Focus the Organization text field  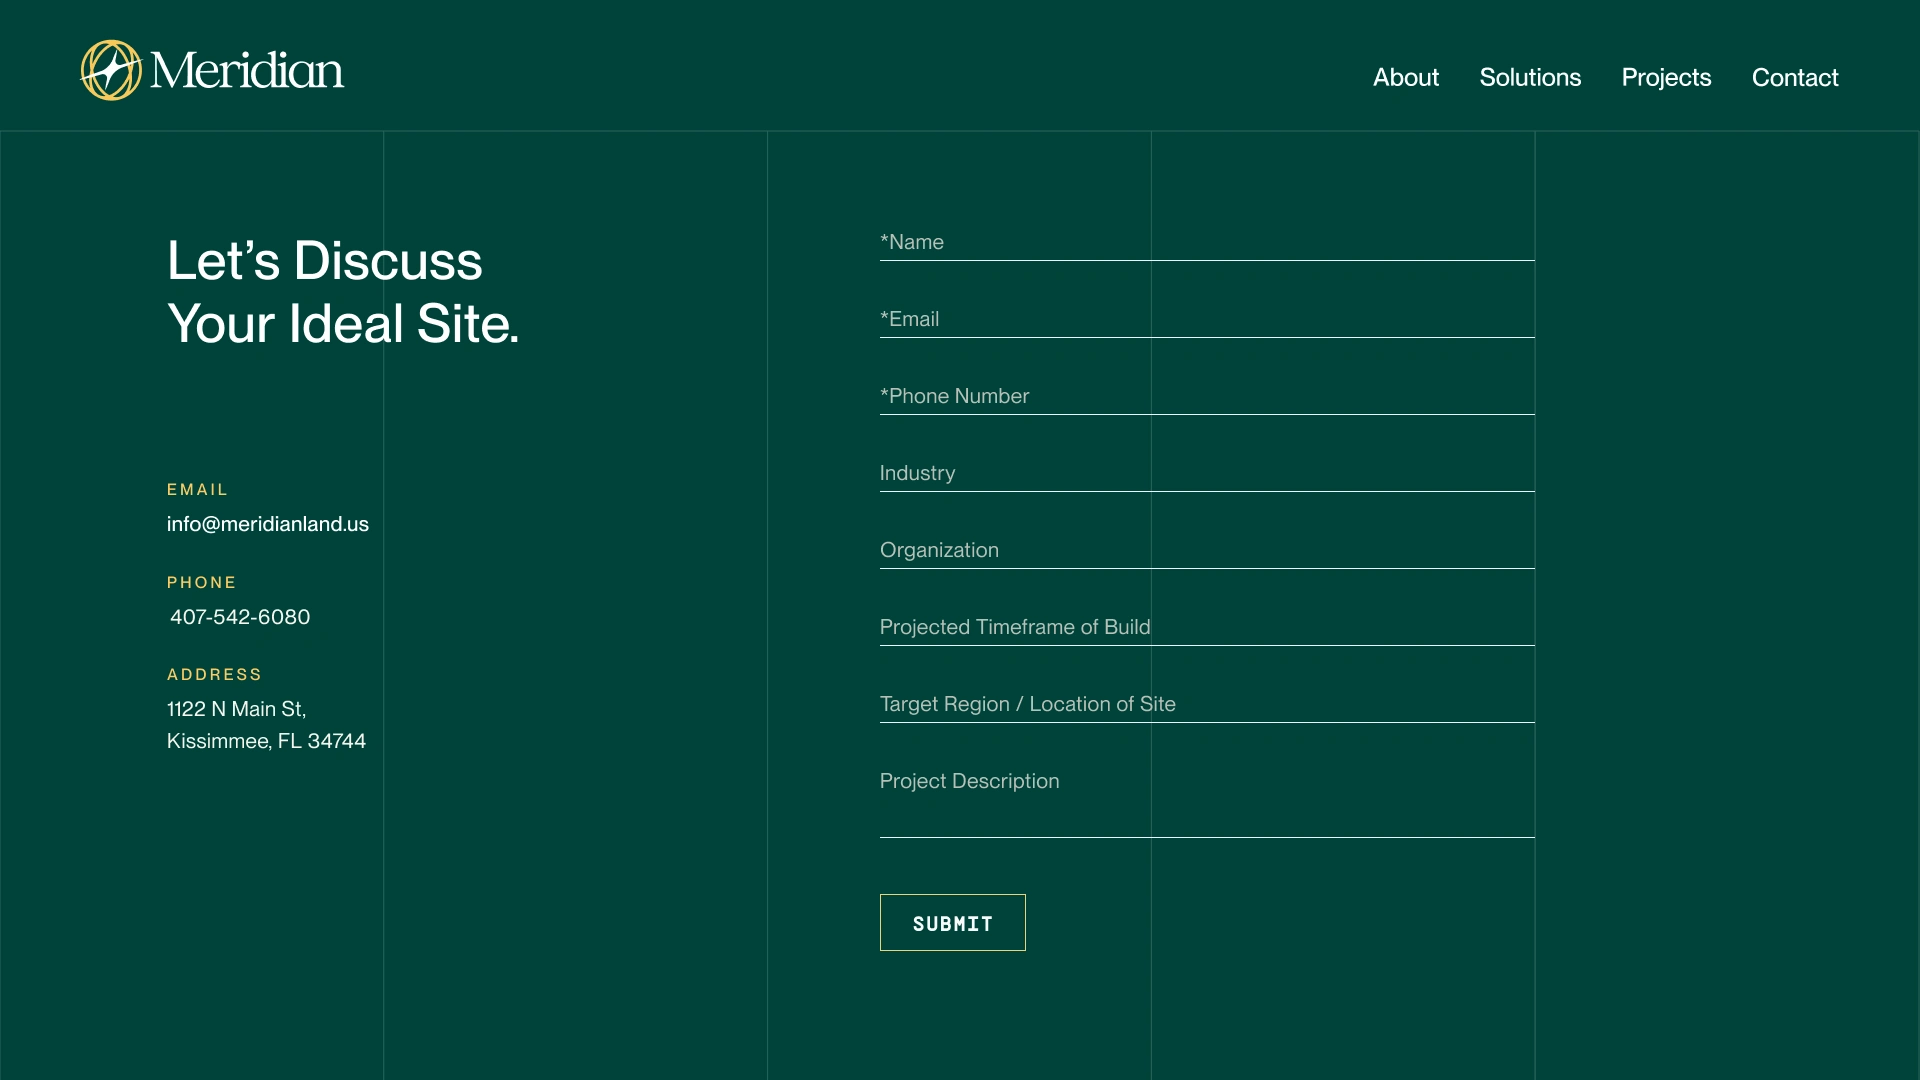pos(1206,551)
